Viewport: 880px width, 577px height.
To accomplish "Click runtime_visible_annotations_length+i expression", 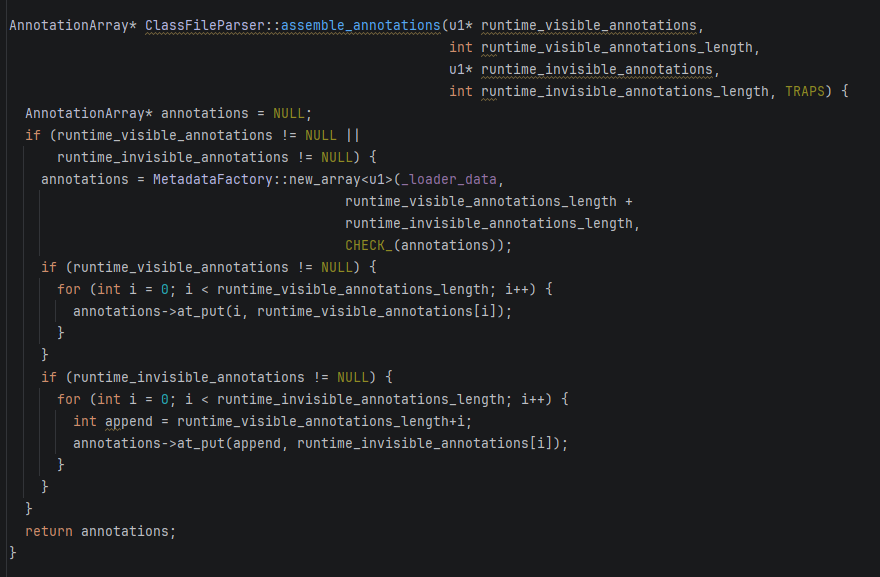I will pos(321,422).
